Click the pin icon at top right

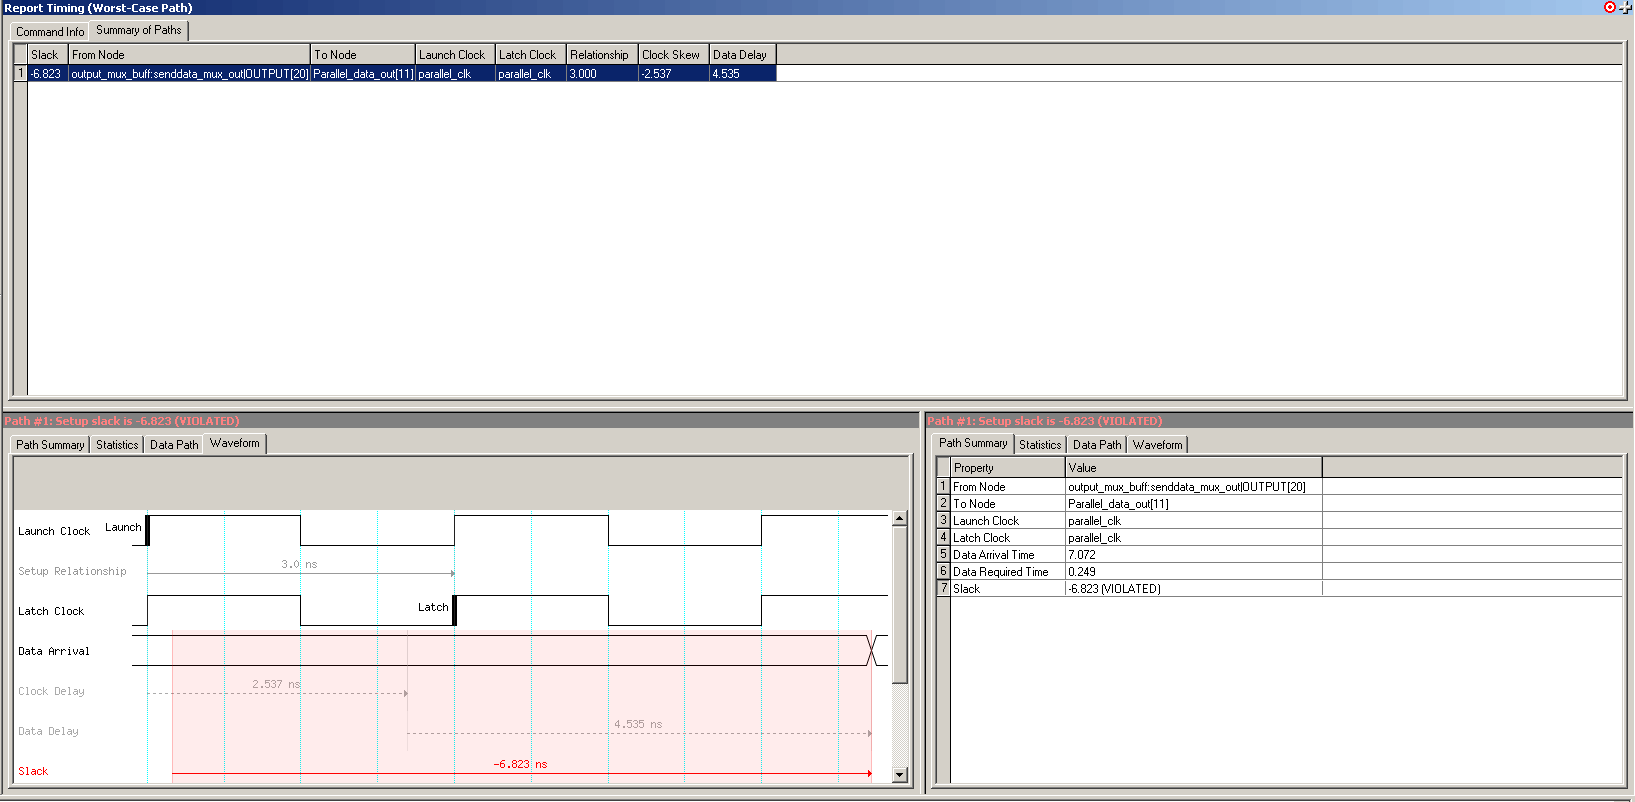coord(1625,7)
